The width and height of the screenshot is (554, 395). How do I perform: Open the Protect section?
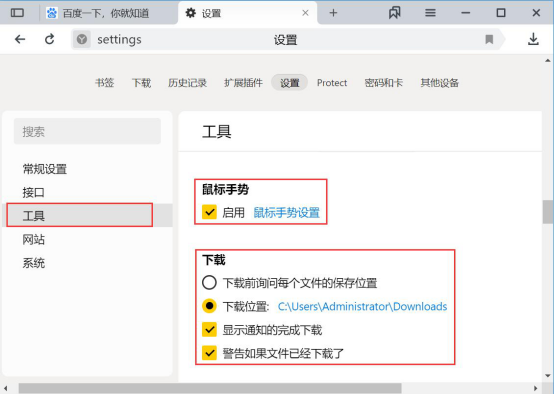332,83
